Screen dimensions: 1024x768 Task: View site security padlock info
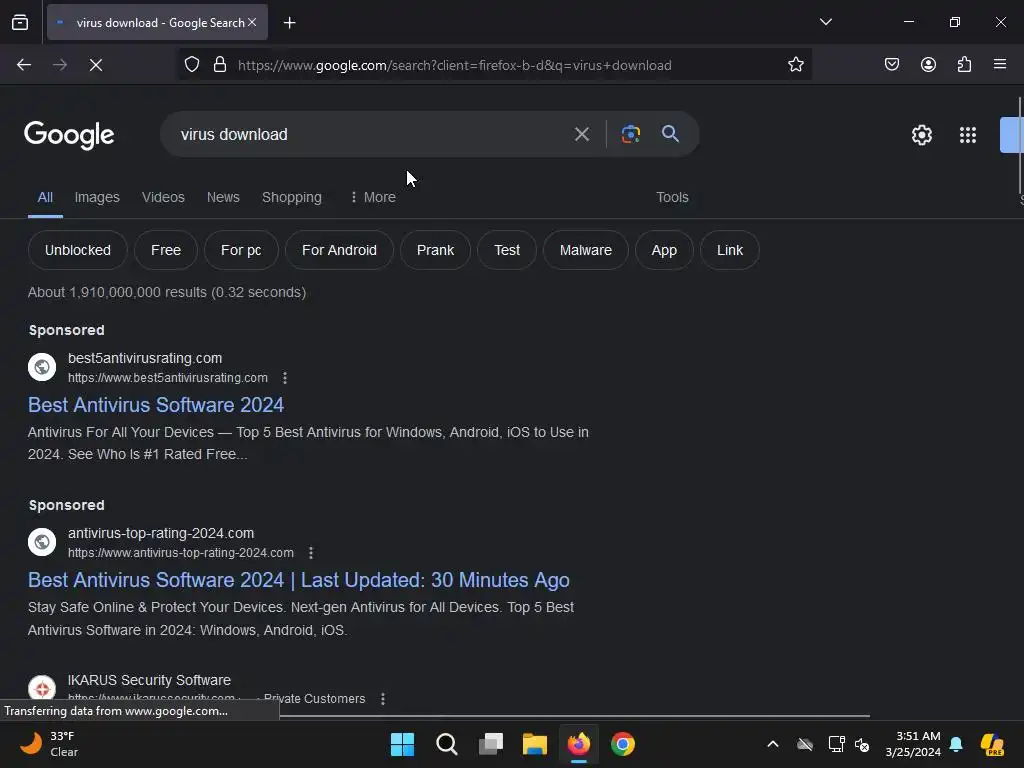click(220, 65)
